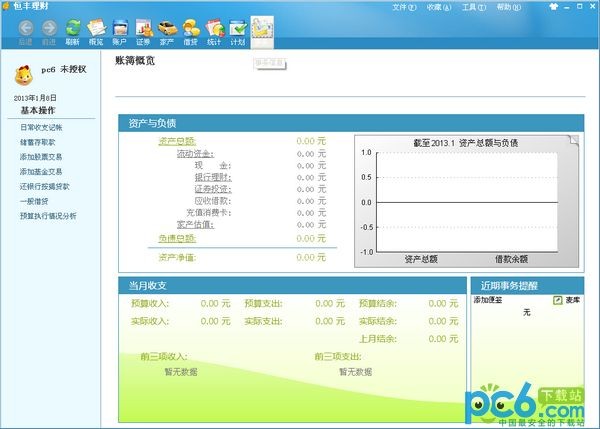Click the 家产估值 link

(x=195, y=225)
